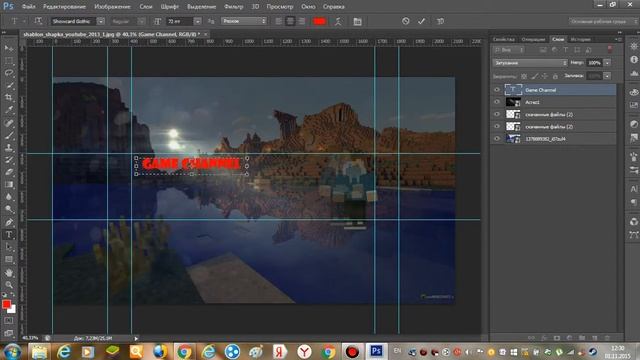Open the Showcard Gothic font family dropdown

[x=101, y=21]
